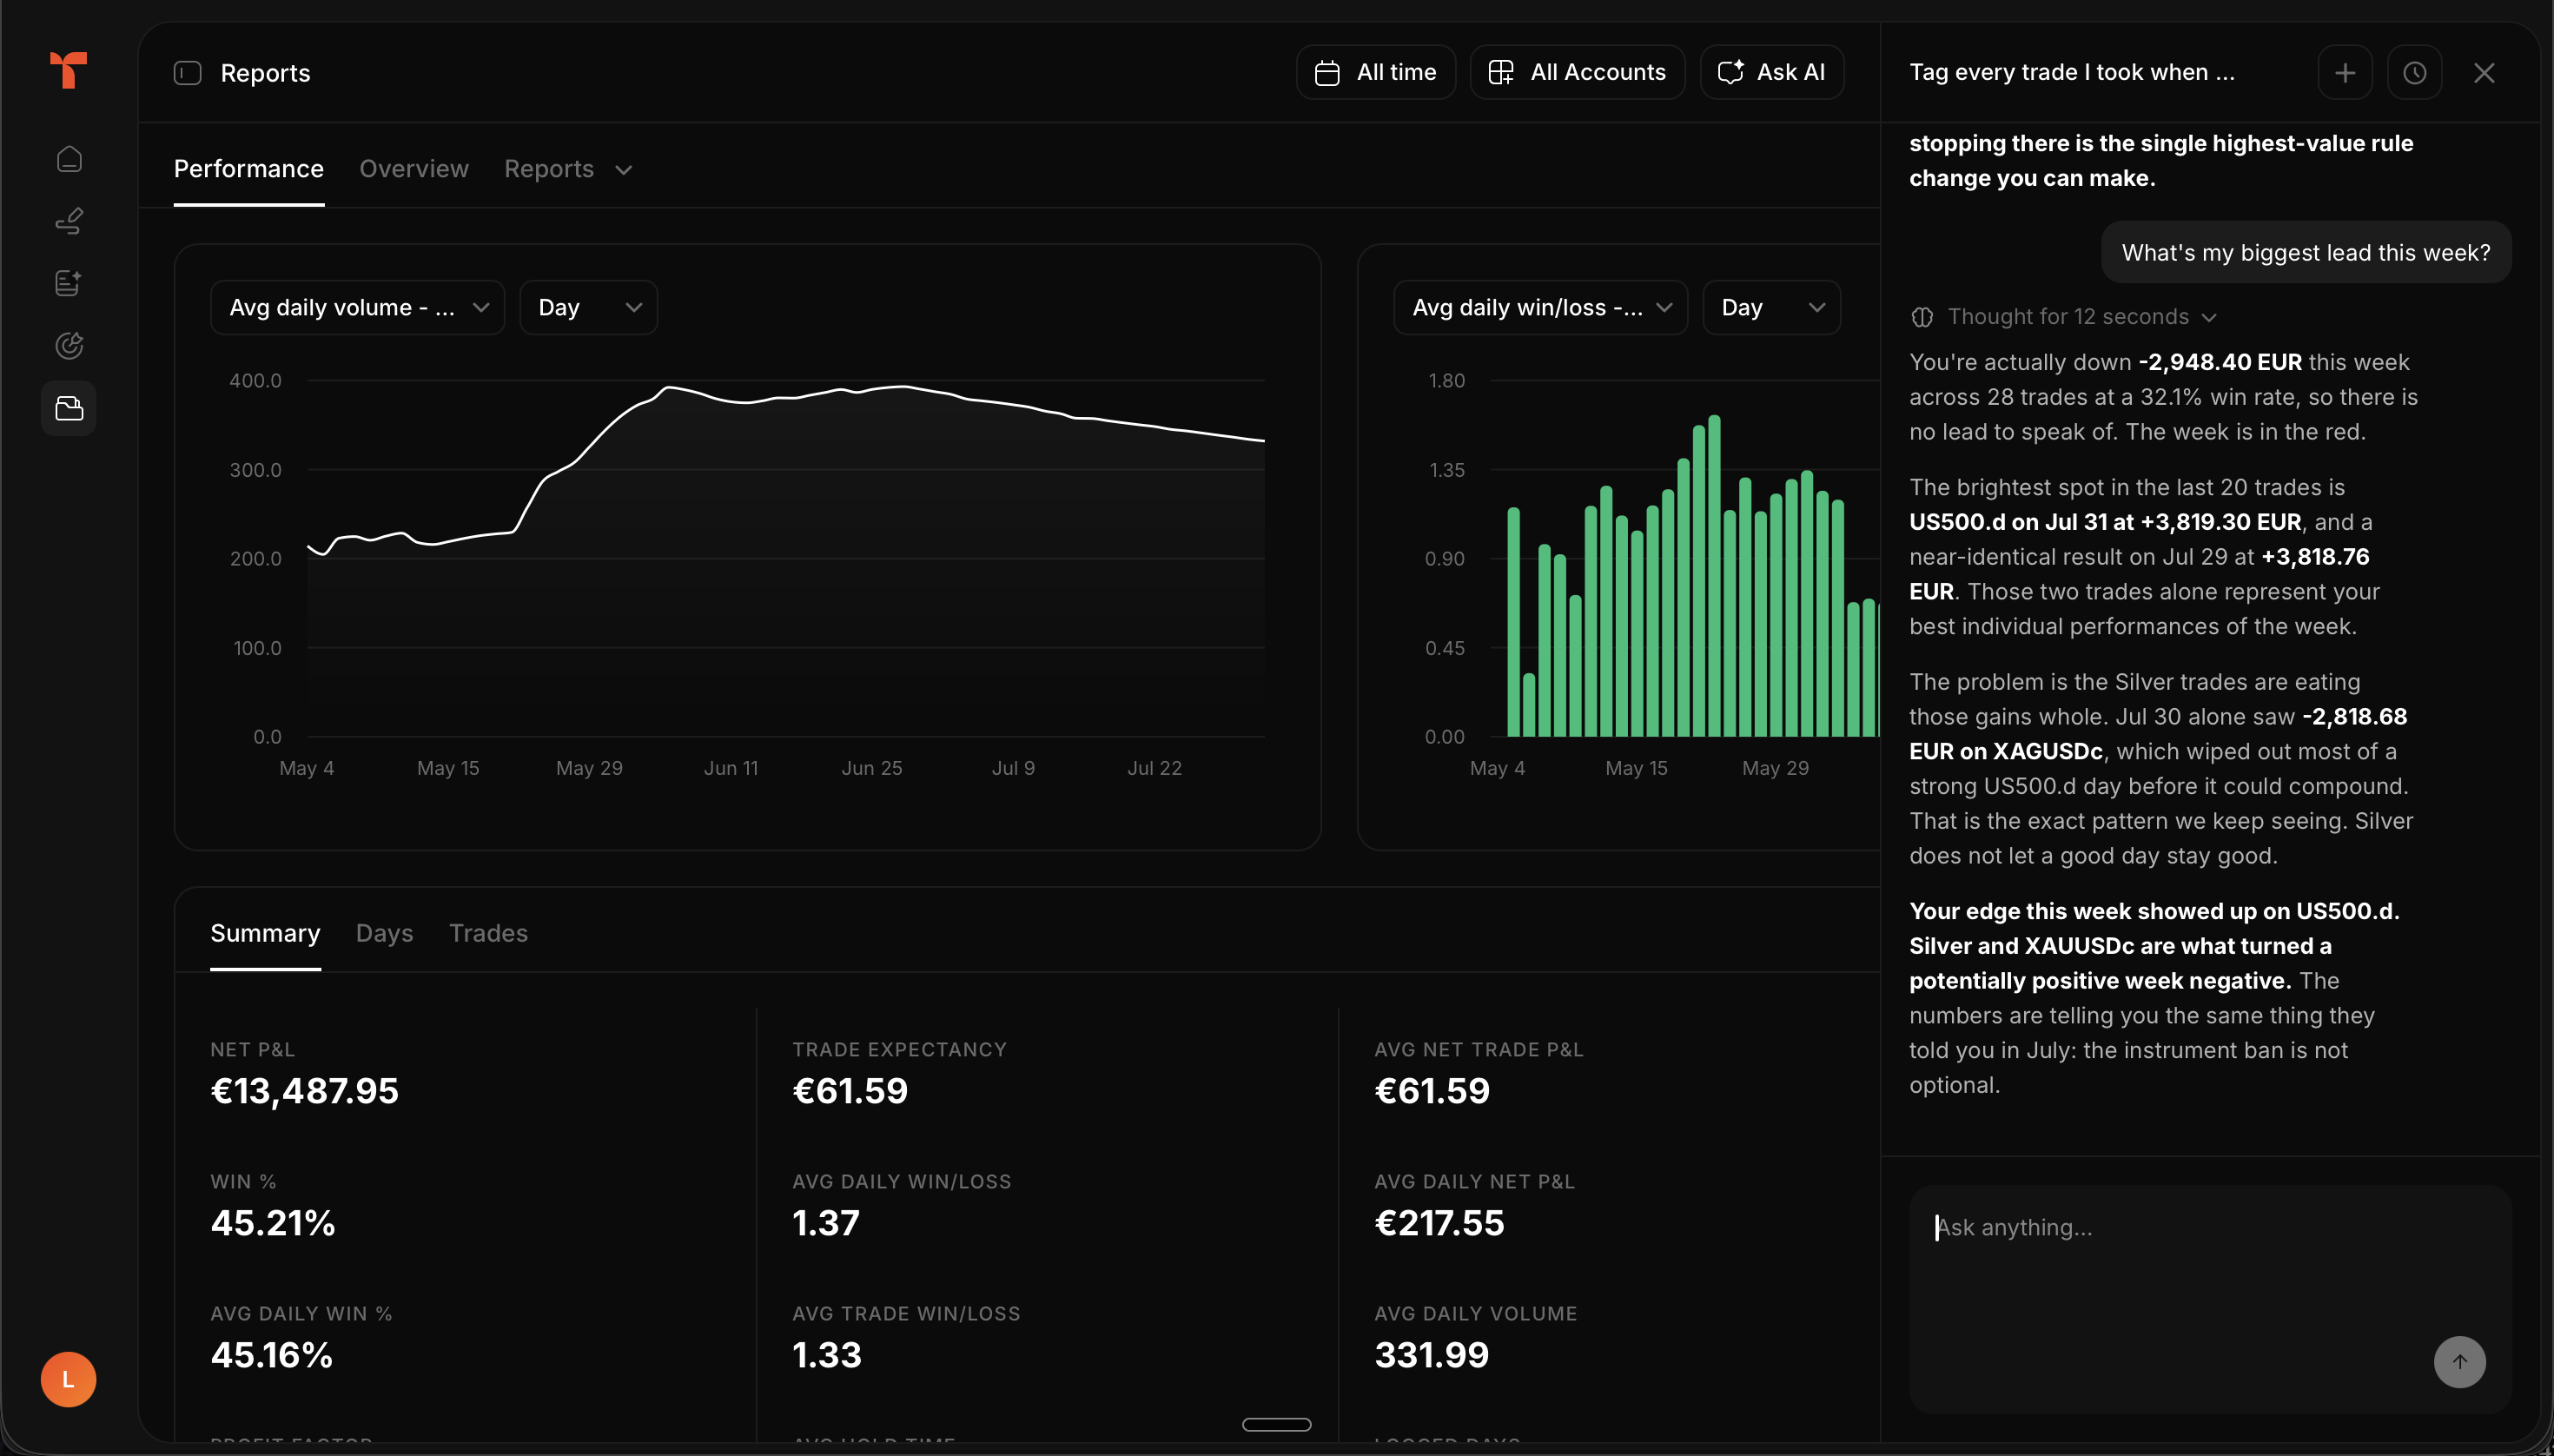Screen dimensions: 2554x1456
Task: Open the circular target icon in the sidebar
Action: (69, 346)
